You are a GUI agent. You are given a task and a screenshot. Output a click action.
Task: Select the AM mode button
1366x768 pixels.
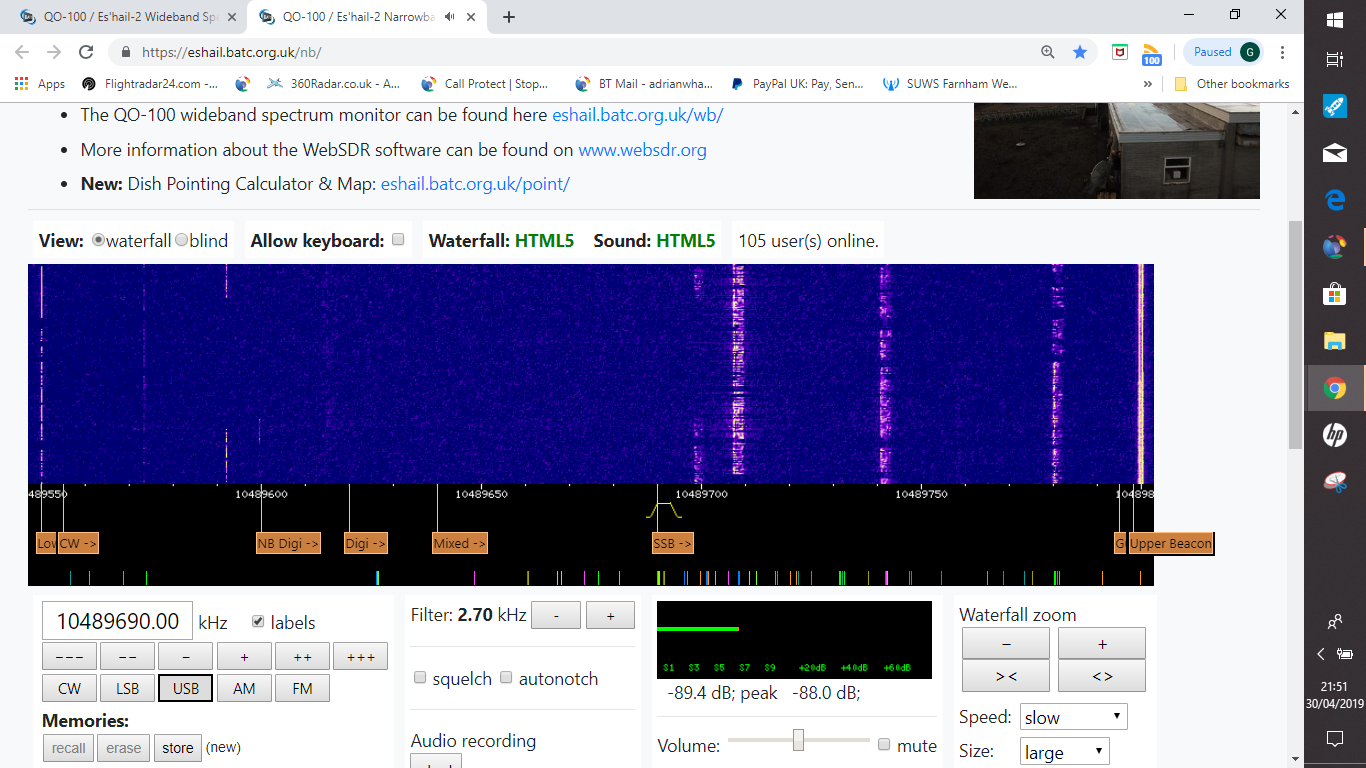(244, 688)
